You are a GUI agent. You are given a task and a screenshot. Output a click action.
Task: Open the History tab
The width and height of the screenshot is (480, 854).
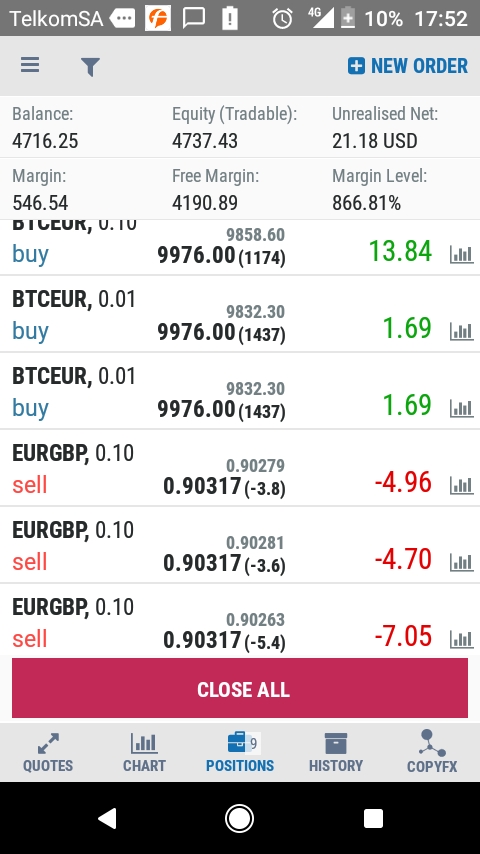tap(336, 753)
